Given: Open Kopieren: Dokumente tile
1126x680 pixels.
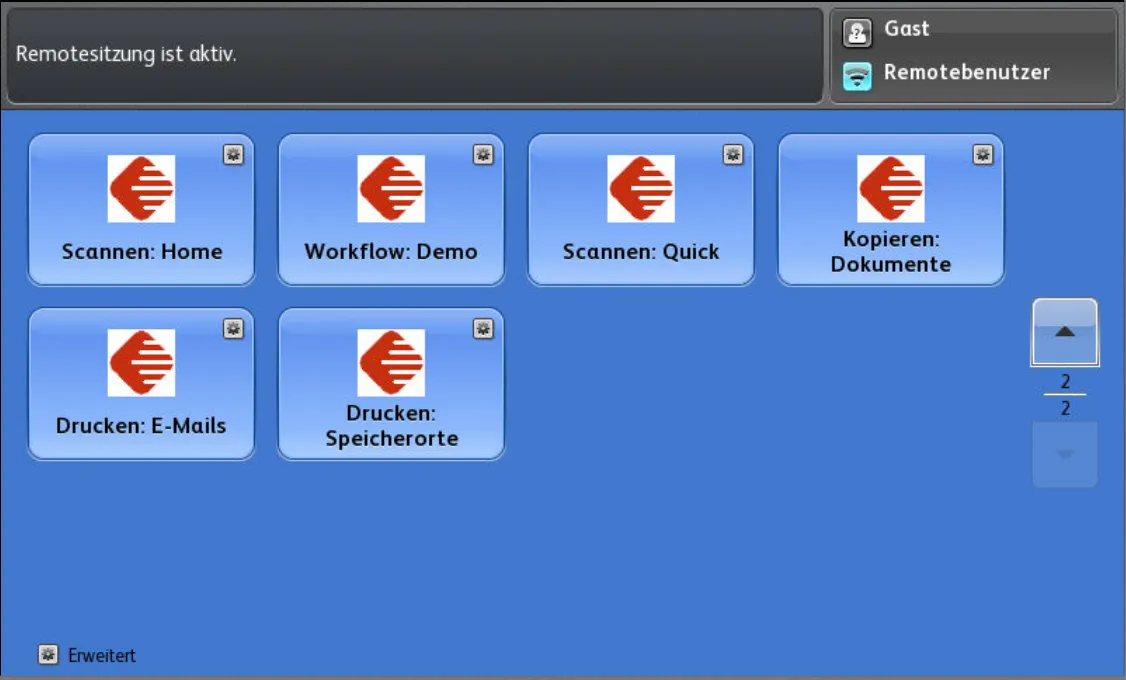Looking at the screenshot, I should pos(891,210).
